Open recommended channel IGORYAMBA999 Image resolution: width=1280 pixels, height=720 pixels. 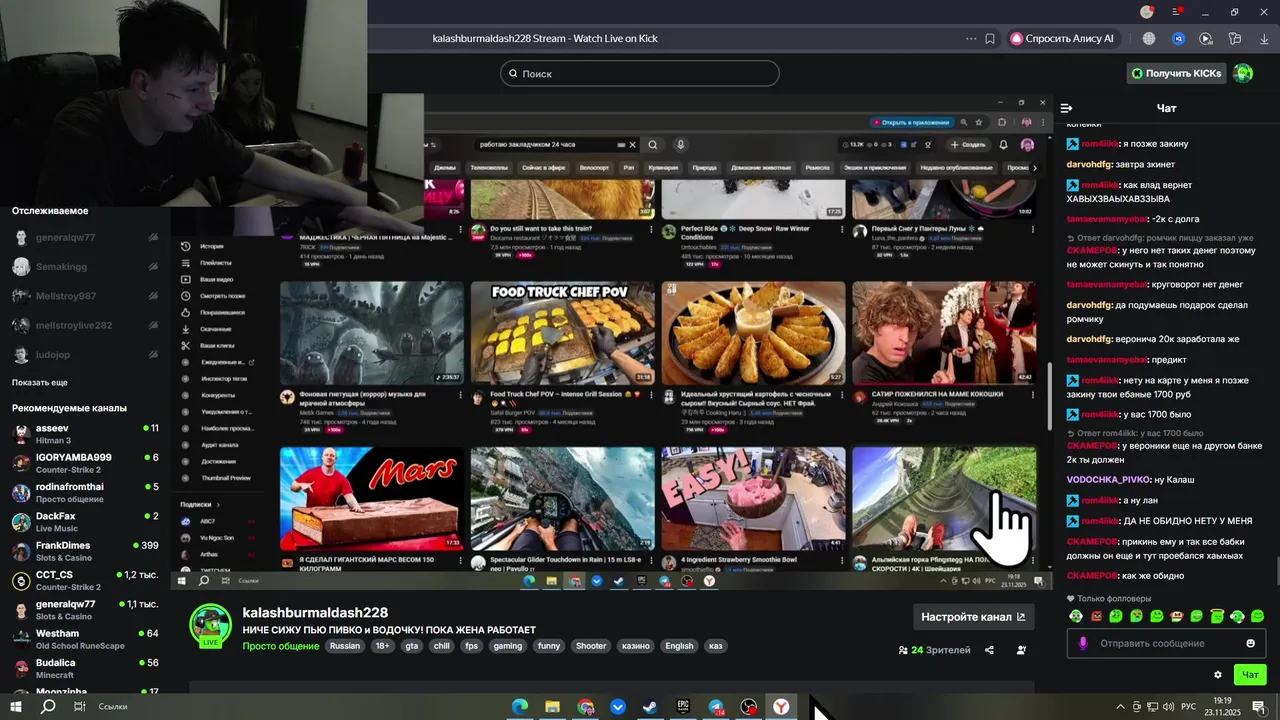(x=85, y=463)
